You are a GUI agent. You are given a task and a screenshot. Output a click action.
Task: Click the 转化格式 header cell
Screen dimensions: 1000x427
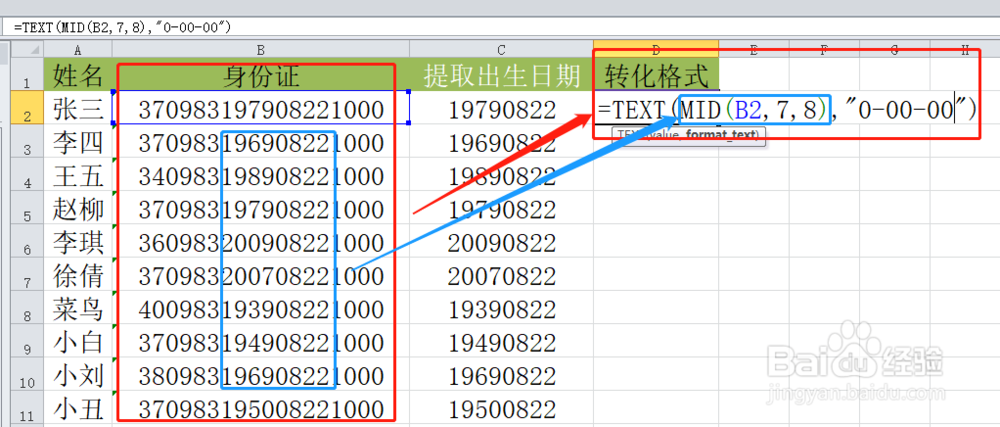[656, 75]
